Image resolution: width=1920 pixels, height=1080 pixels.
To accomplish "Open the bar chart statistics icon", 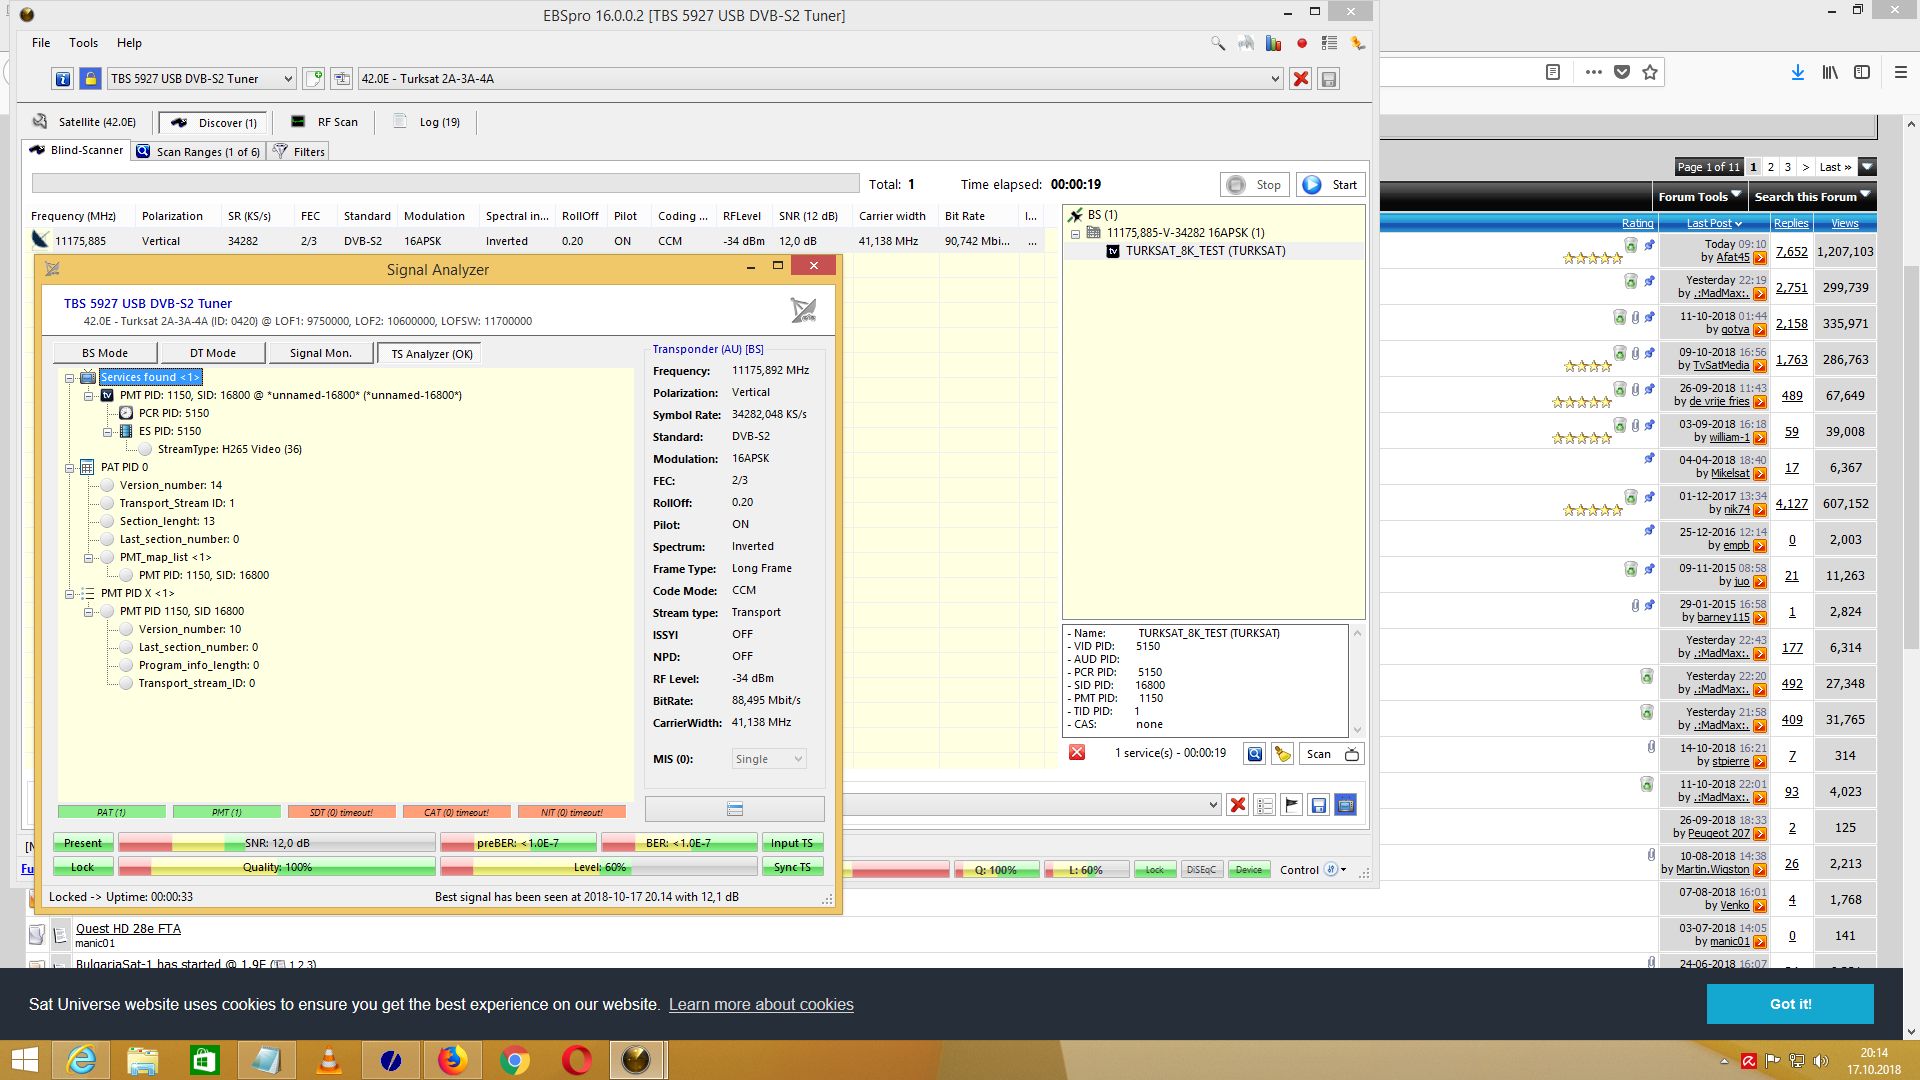I will [x=1273, y=43].
